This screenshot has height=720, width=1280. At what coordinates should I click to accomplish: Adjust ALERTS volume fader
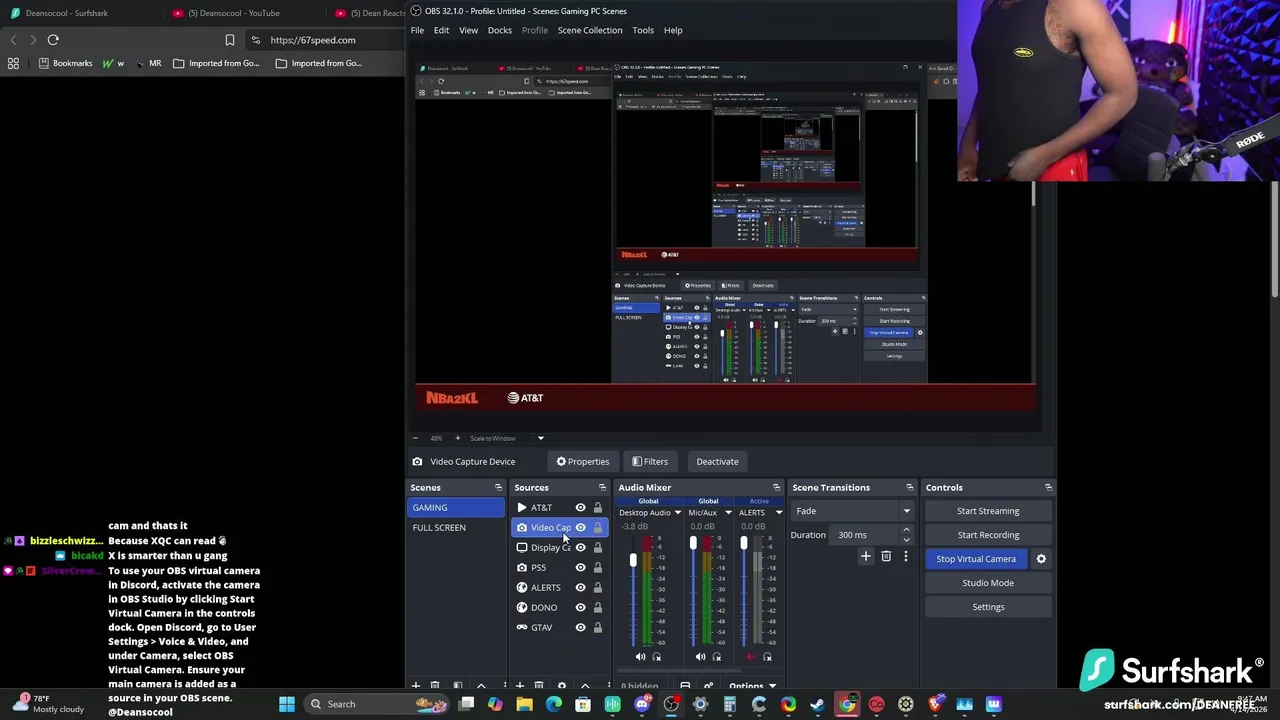tap(744, 544)
